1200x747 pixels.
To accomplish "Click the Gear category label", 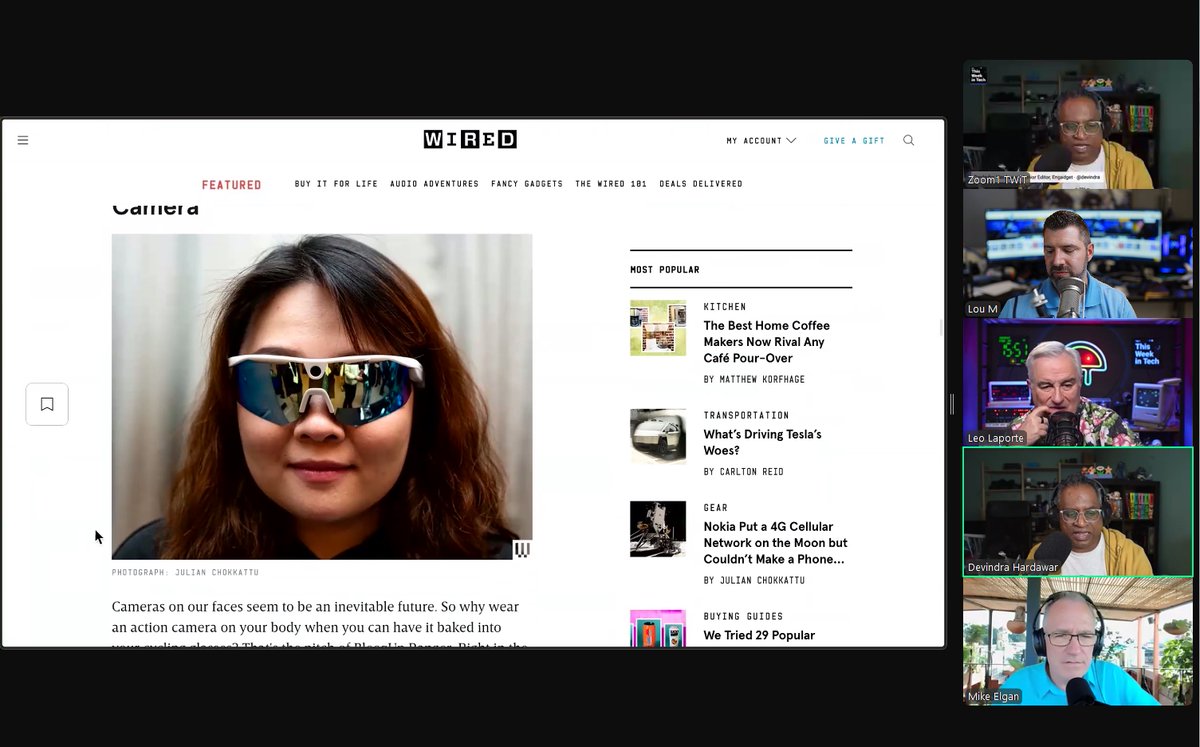I will tap(716, 508).
